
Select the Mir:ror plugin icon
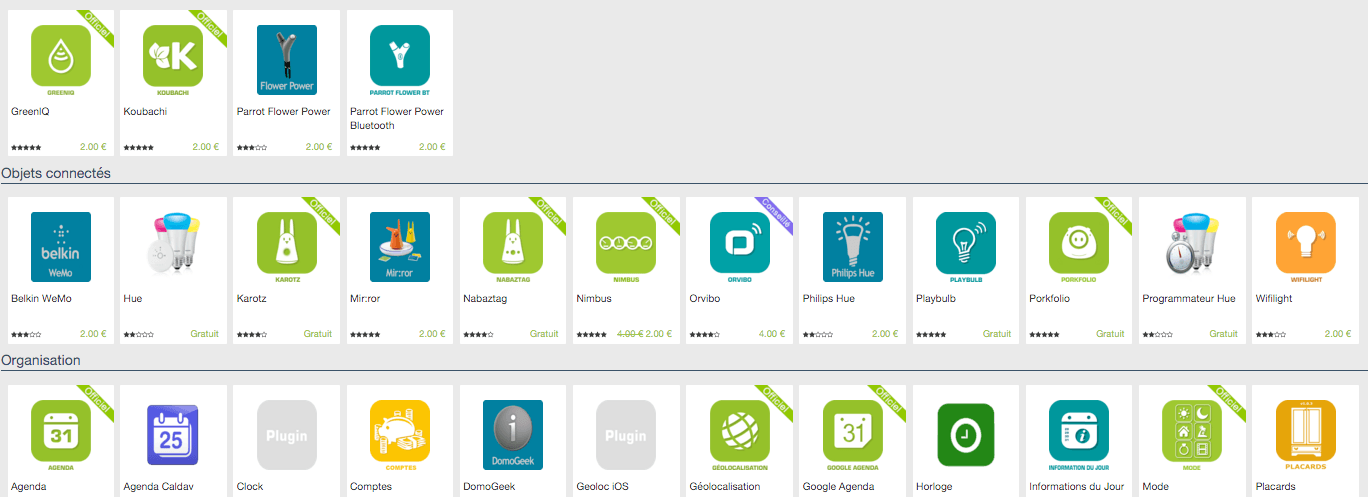point(400,247)
